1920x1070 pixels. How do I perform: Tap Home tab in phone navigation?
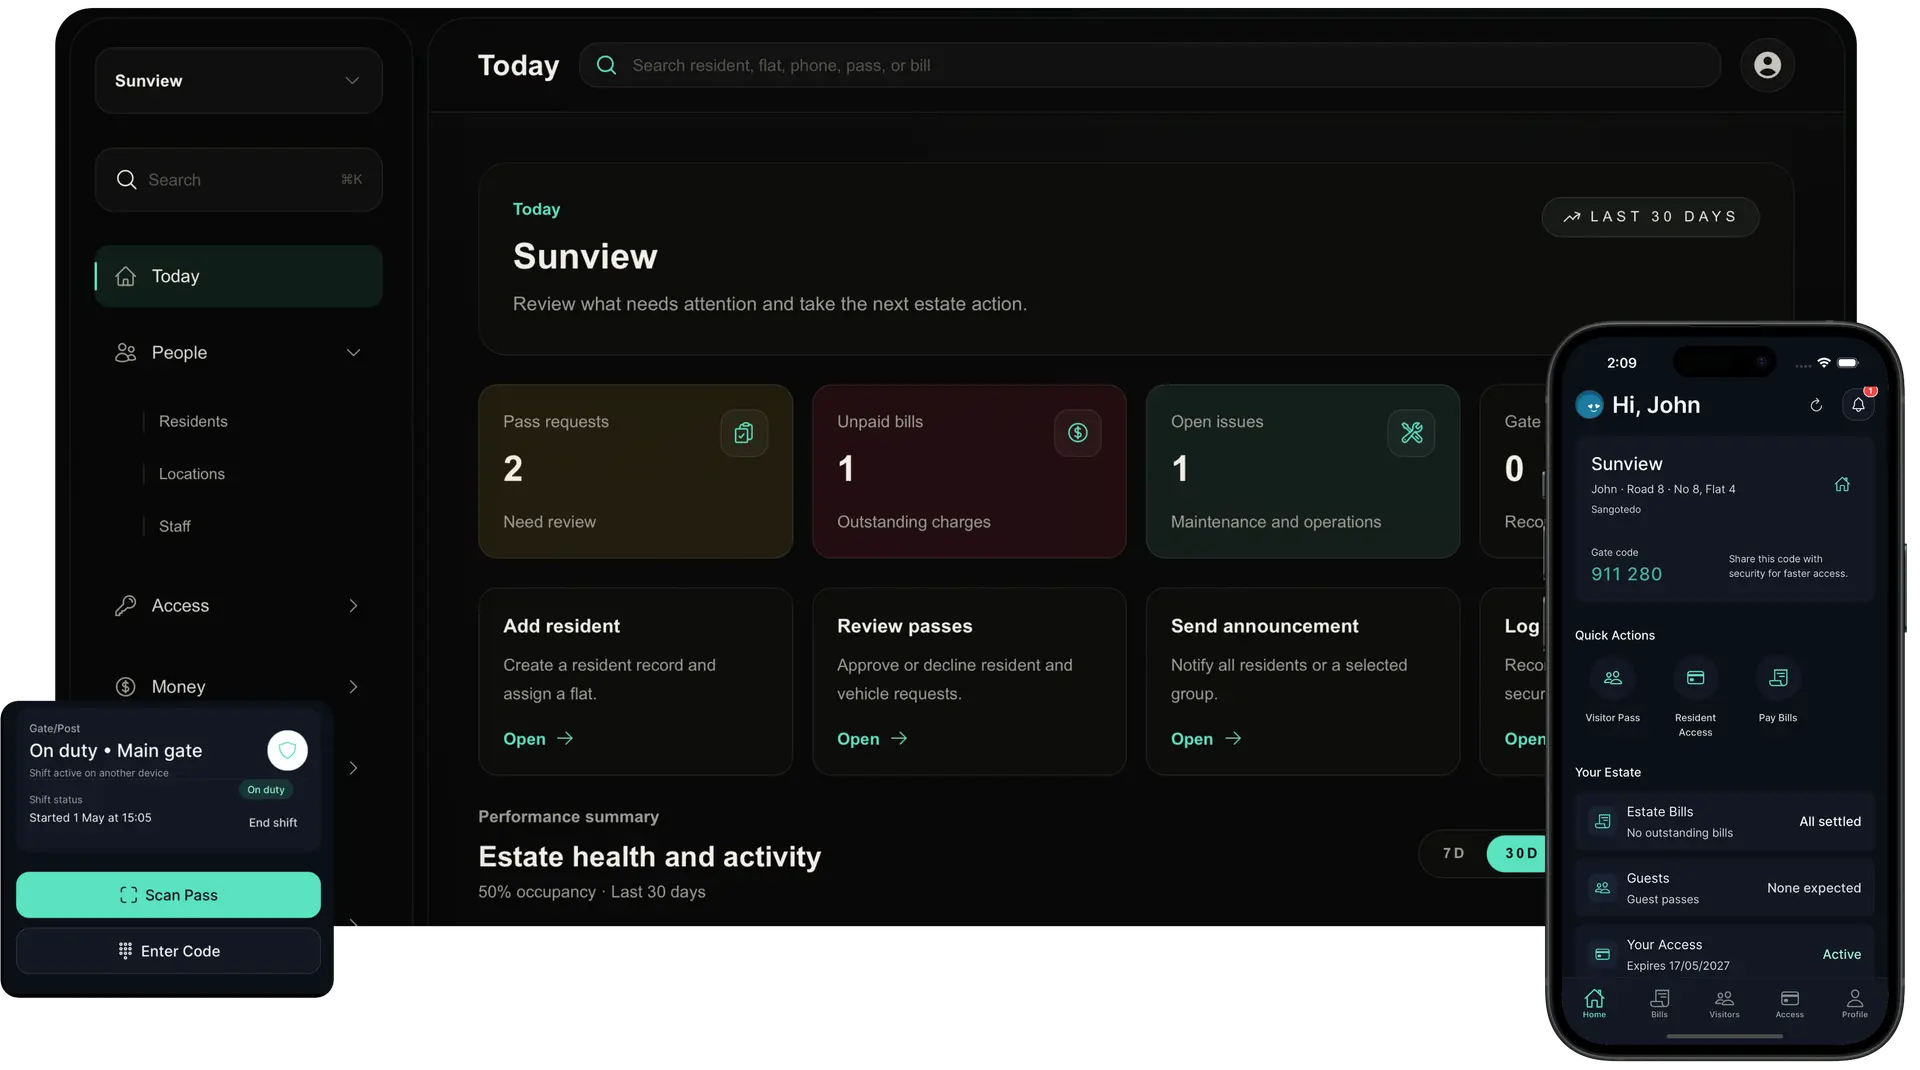coord(1594,1003)
